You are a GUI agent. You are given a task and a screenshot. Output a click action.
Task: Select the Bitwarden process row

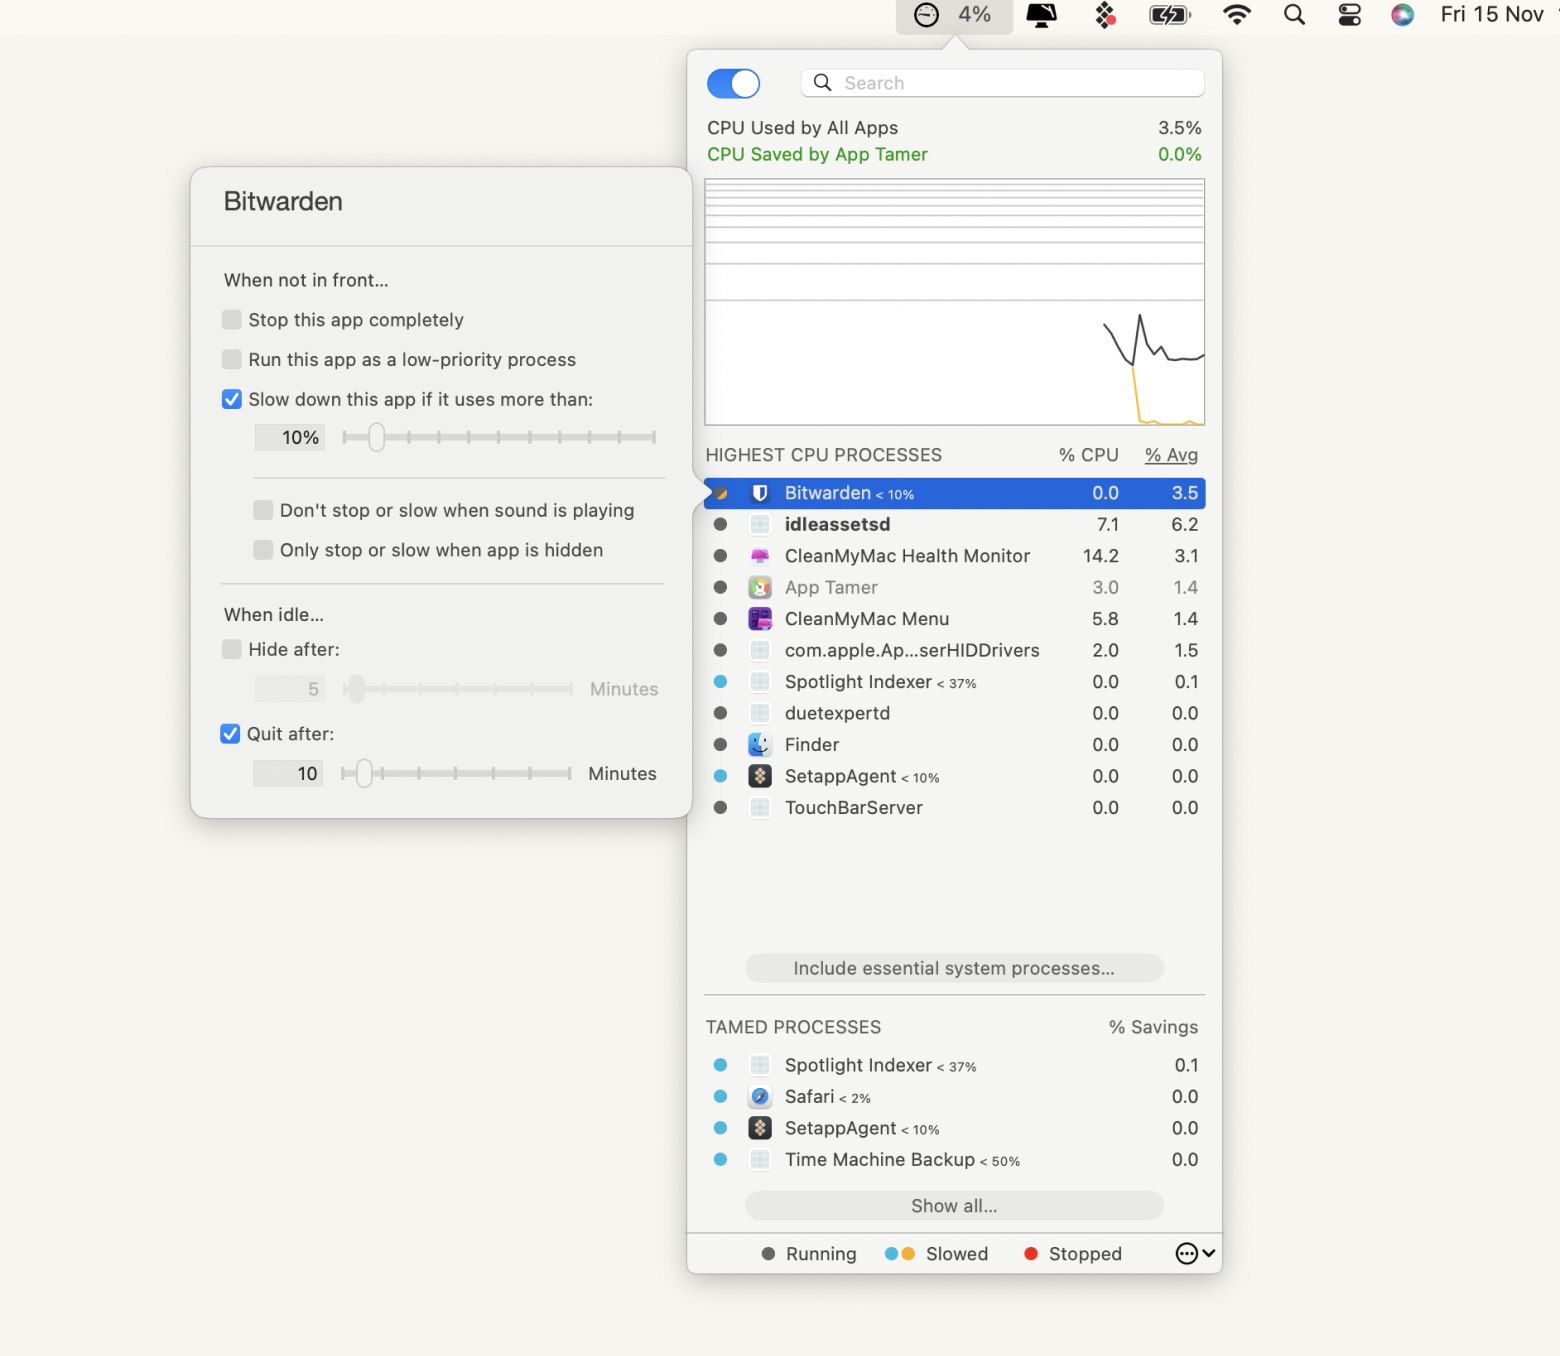[x=954, y=493]
